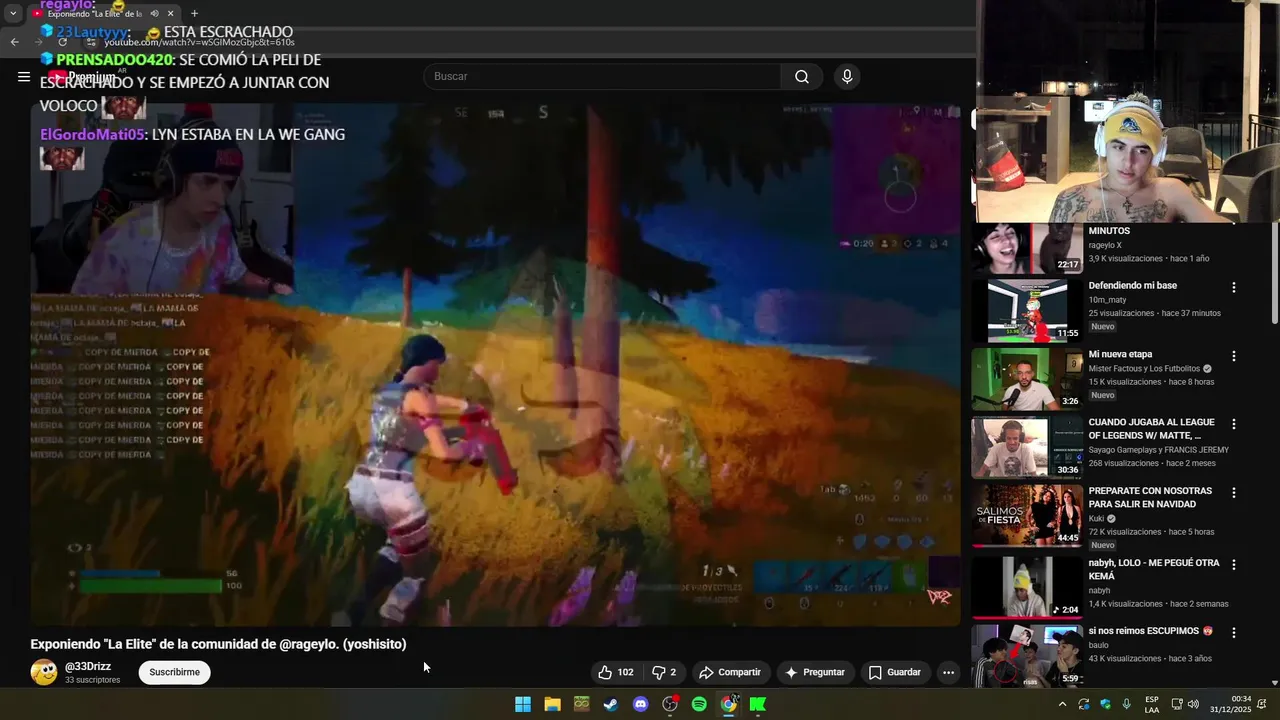Open thumbnail of Defendiendo mi base 11:55
Image resolution: width=1280 pixels, height=720 pixels.
pos(1027,310)
